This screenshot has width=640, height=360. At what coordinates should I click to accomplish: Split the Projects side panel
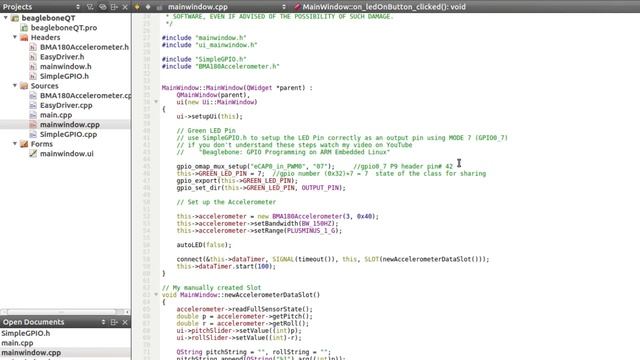pos(114,7)
